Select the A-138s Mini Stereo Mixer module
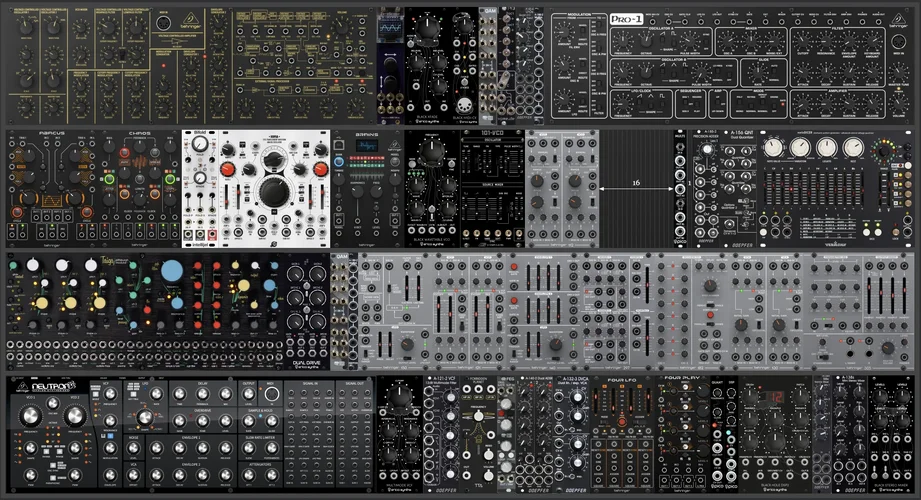921x500 pixels. coord(851,434)
